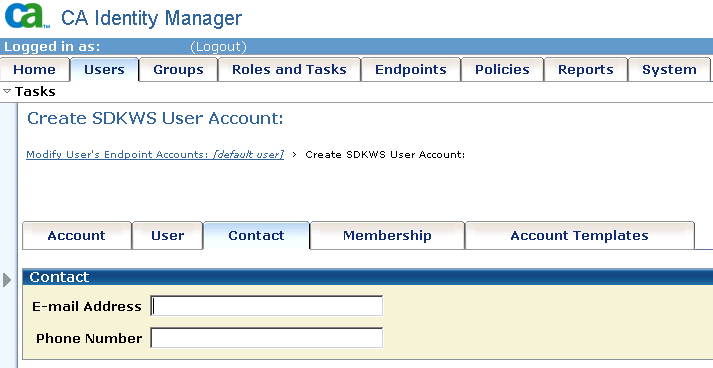Click the Create SDKWS User Account heading
The image size is (713, 368).
point(155,118)
